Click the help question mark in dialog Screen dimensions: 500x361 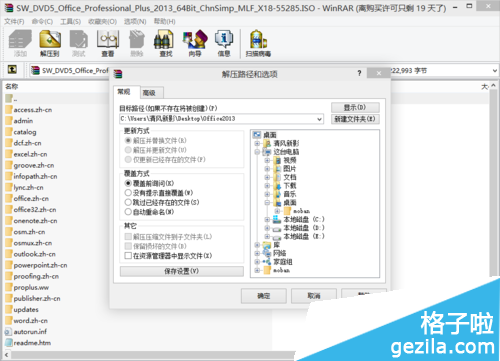[359, 73]
